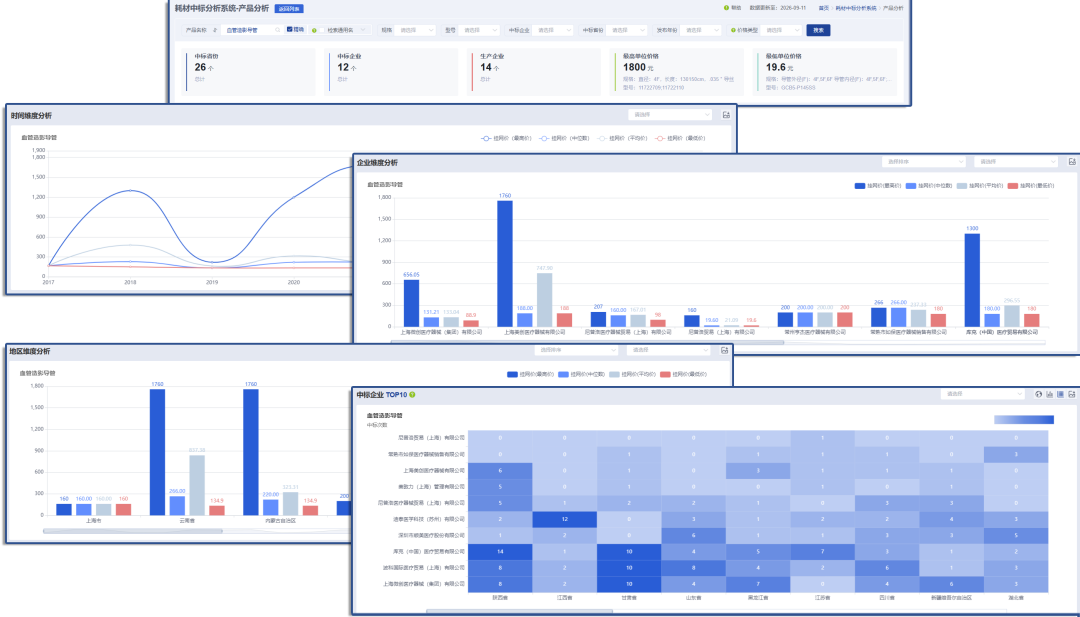Toggle 挂网价(中位数) legend in 企业维度分析

(928, 186)
